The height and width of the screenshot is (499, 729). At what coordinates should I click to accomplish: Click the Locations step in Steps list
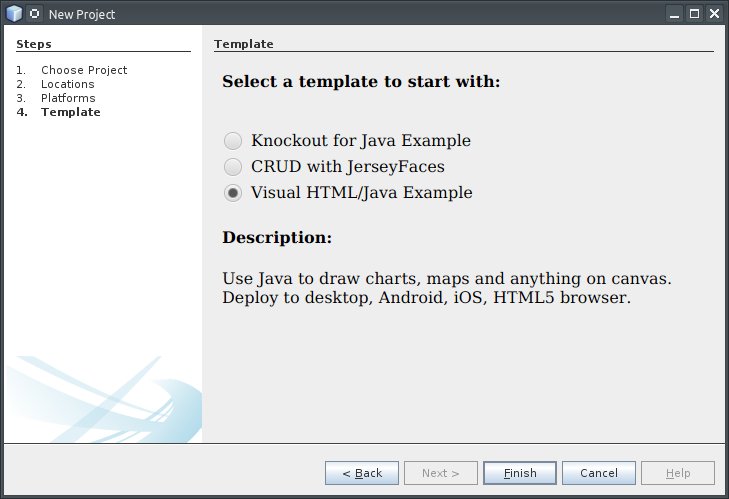pyautogui.click(x=67, y=84)
